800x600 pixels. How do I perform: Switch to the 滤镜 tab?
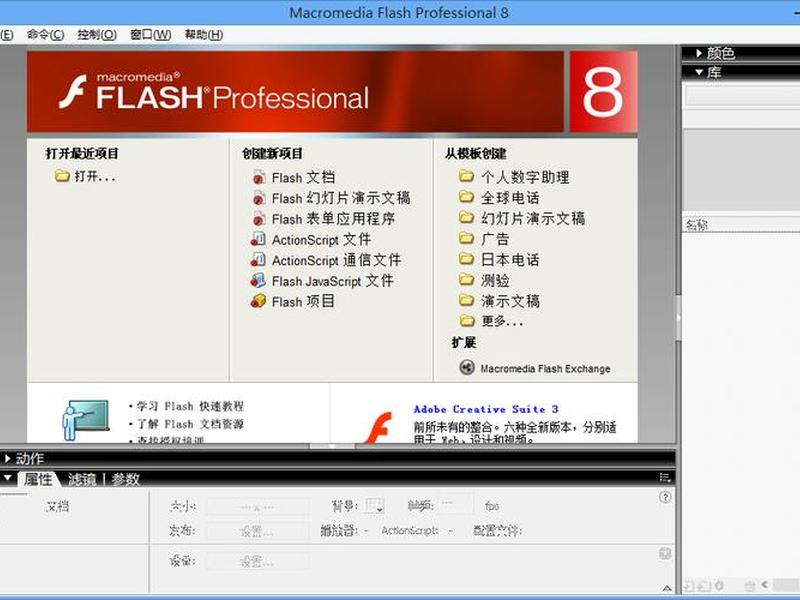coord(82,479)
